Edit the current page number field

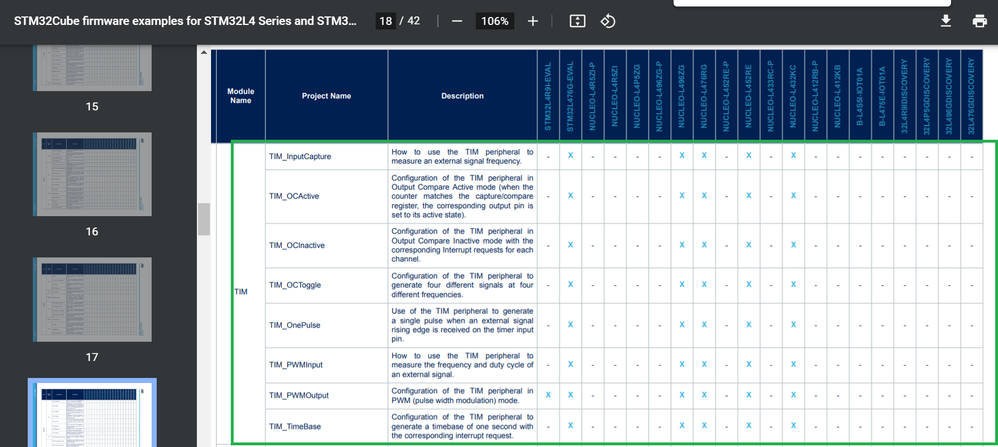tap(386, 21)
